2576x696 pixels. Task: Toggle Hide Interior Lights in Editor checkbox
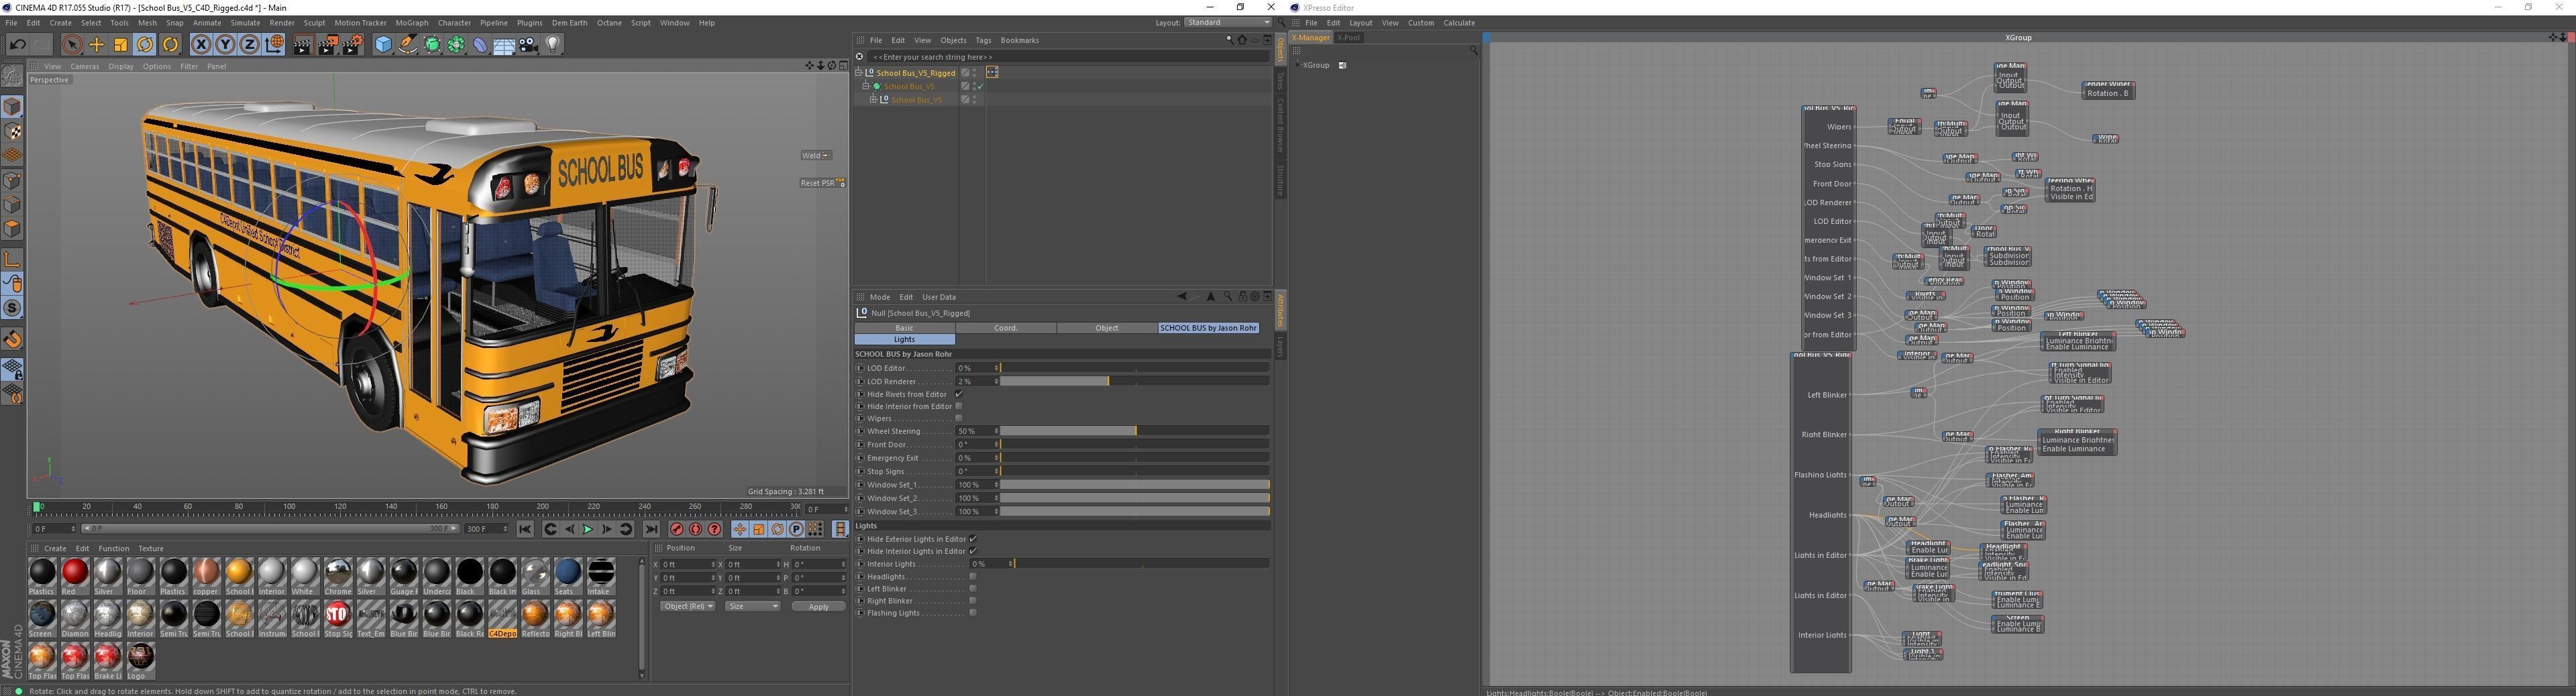pyautogui.click(x=972, y=551)
